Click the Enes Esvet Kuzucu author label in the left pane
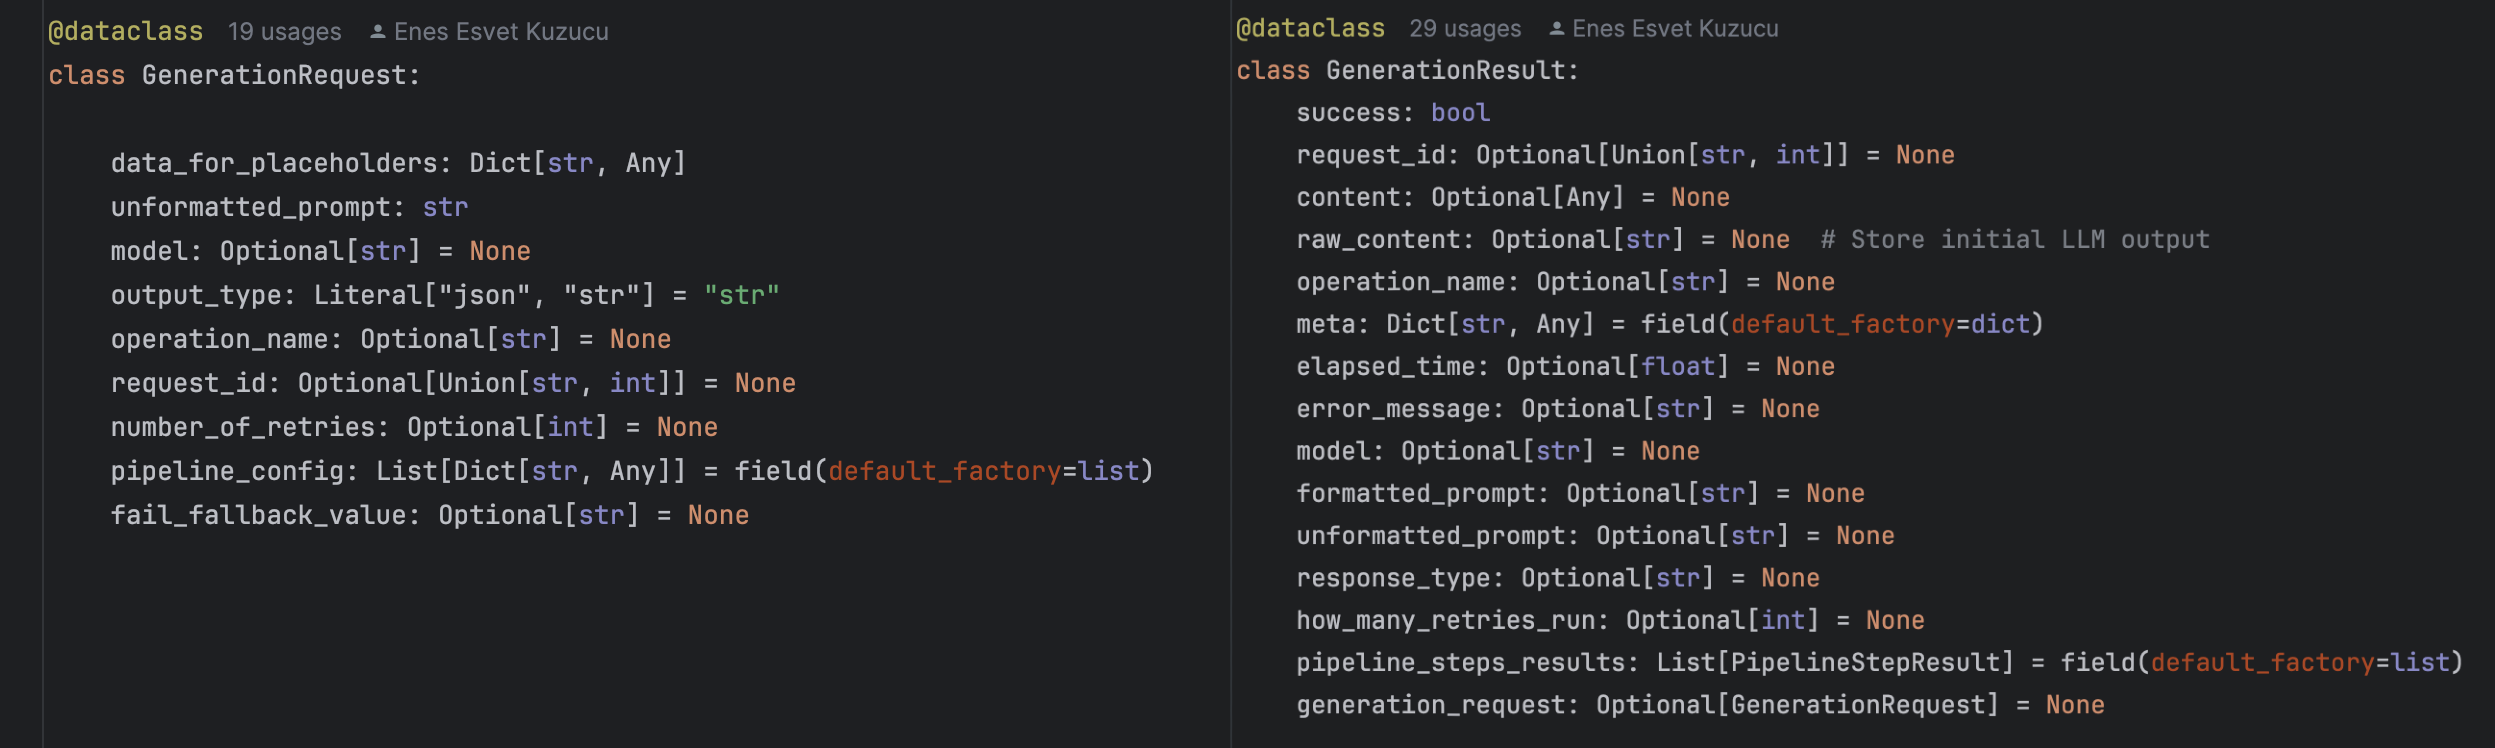Image resolution: width=2495 pixels, height=748 pixels. [501, 32]
